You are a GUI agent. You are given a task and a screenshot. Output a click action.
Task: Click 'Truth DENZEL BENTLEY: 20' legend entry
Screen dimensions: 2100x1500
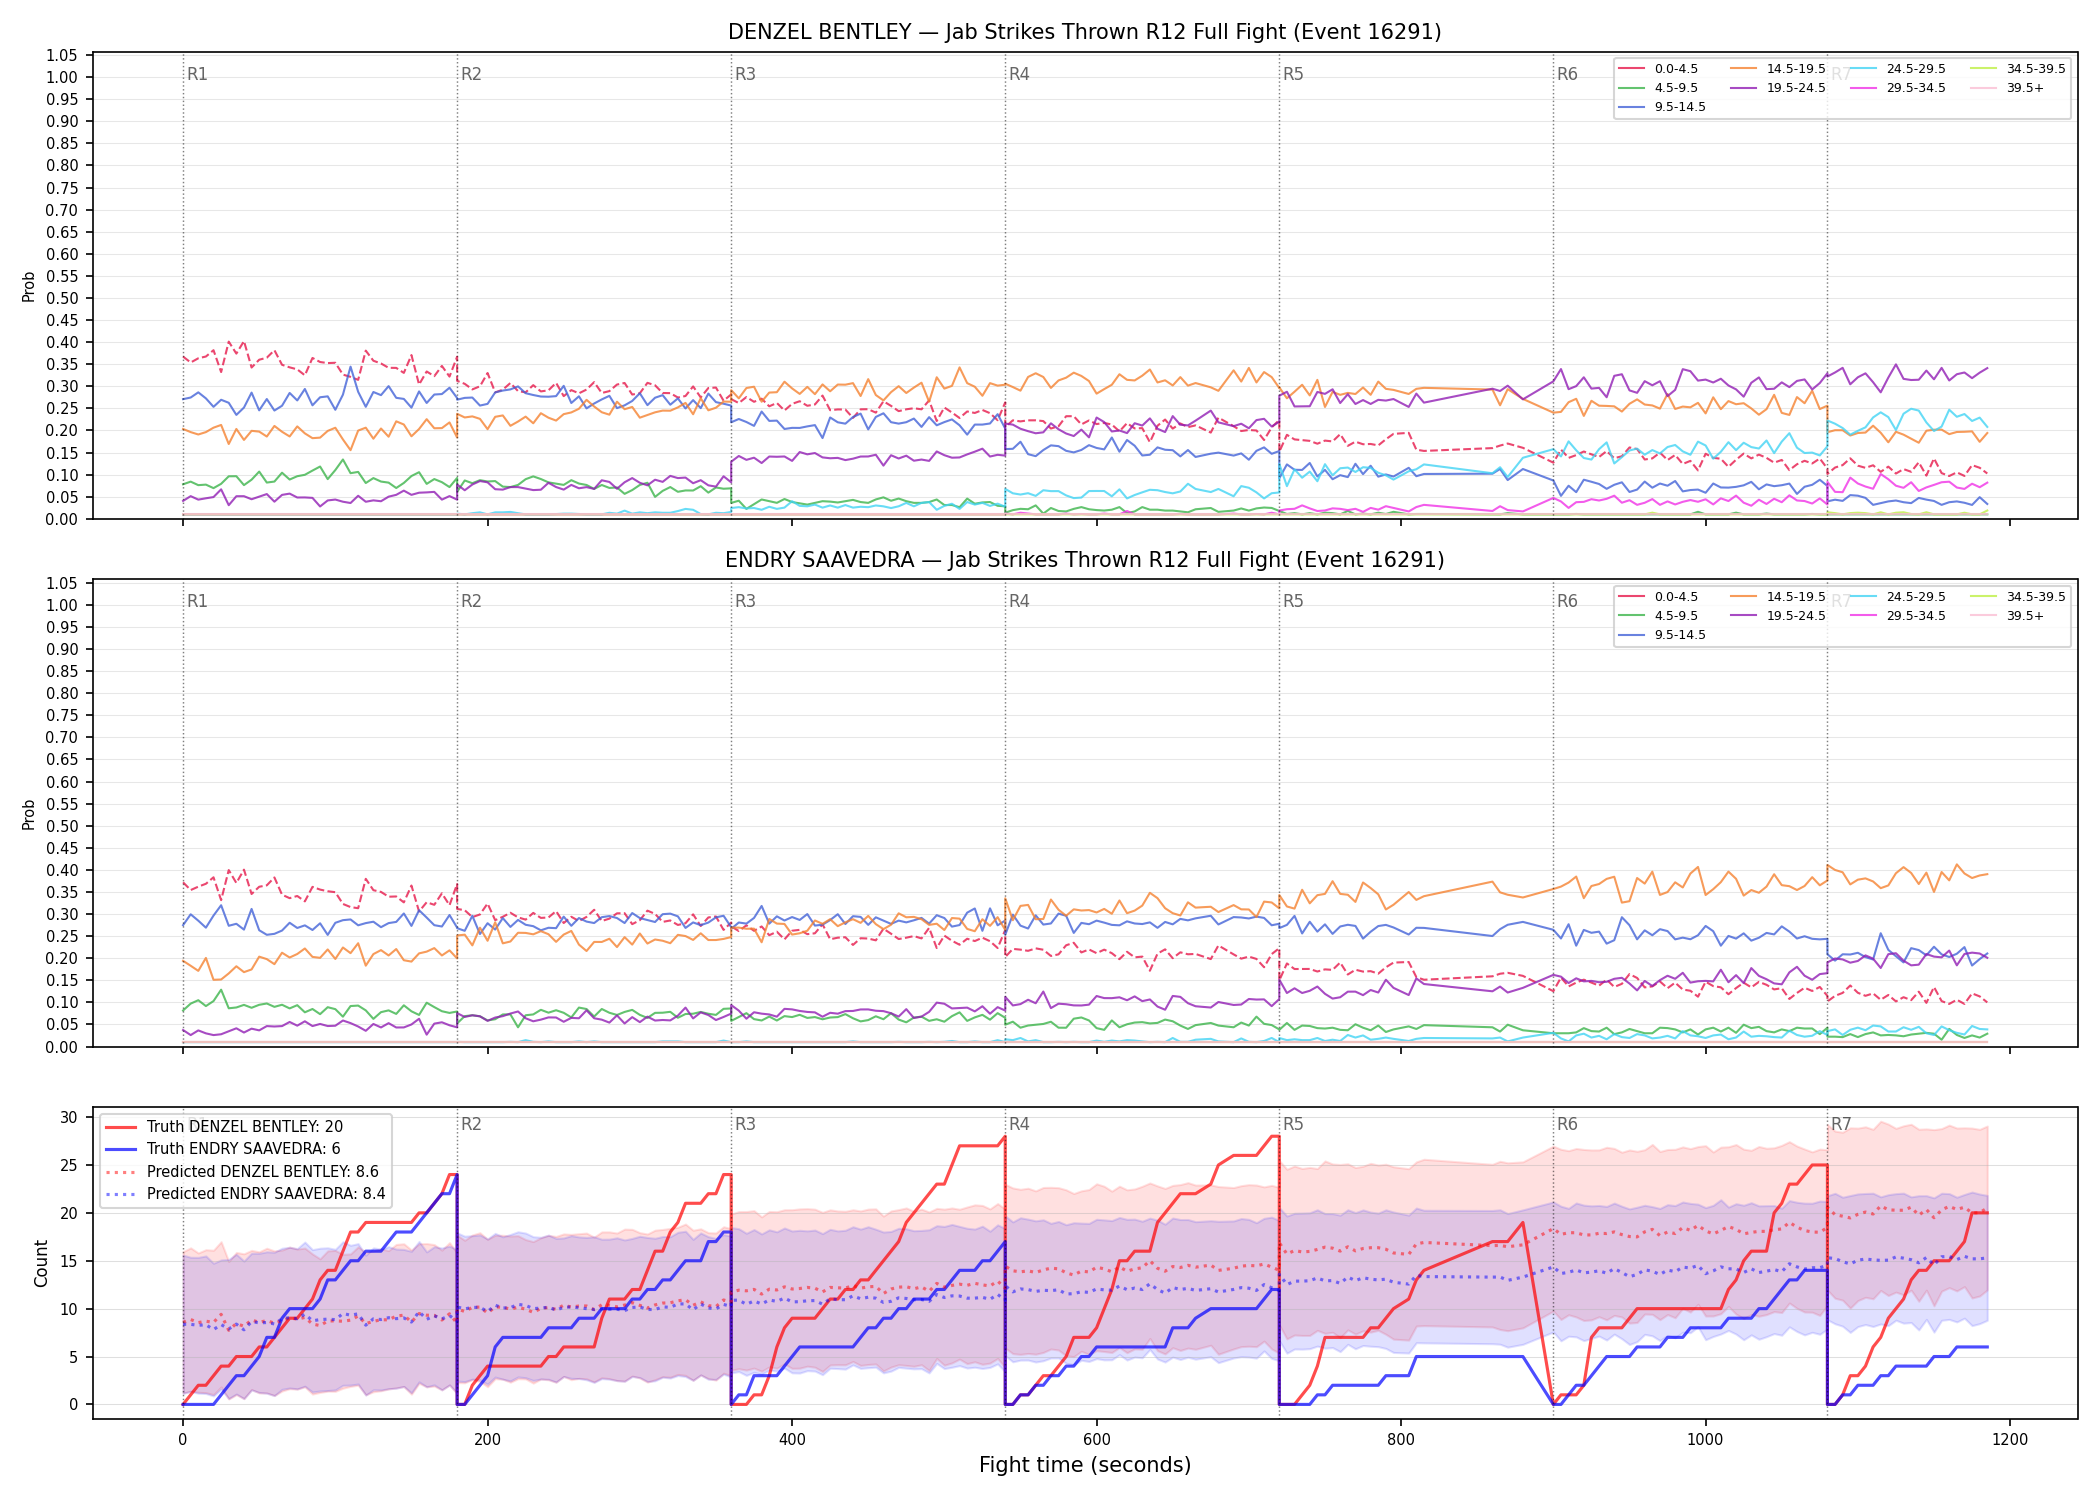point(224,1127)
